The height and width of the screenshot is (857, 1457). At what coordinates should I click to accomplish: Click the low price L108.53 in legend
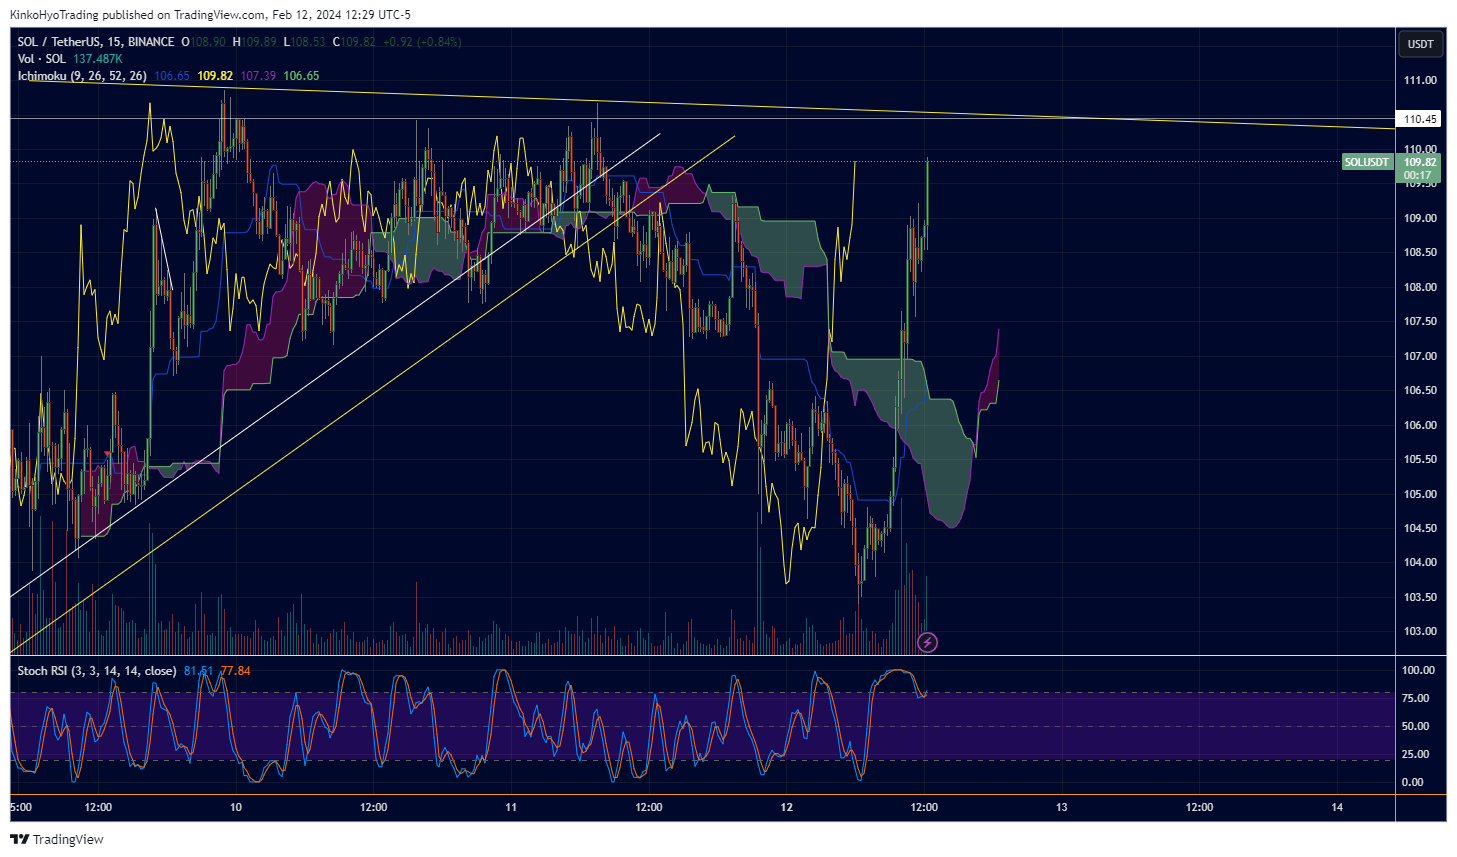[x=305, y=42]
